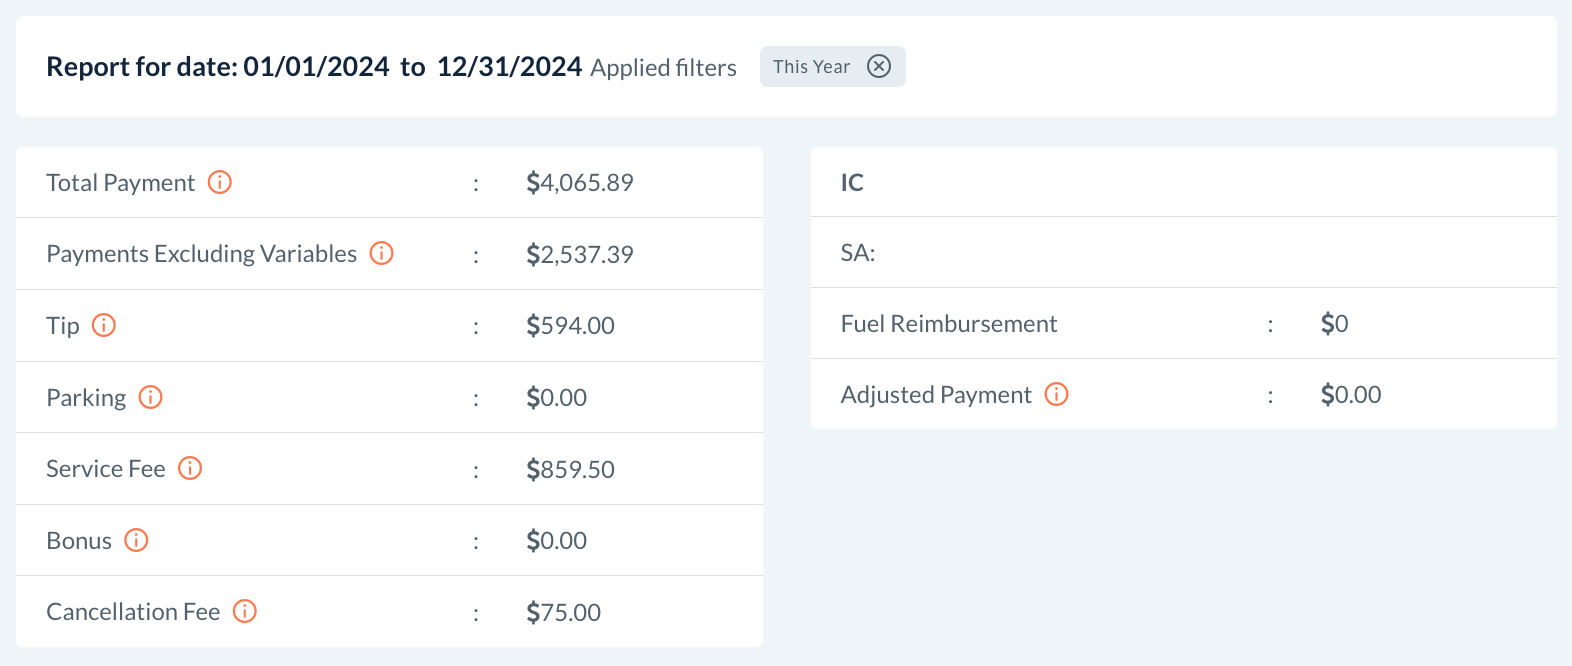The image size is (1572, 666).
Task: Click the Cancellation Fee info icon
Action: pos(245,611)
